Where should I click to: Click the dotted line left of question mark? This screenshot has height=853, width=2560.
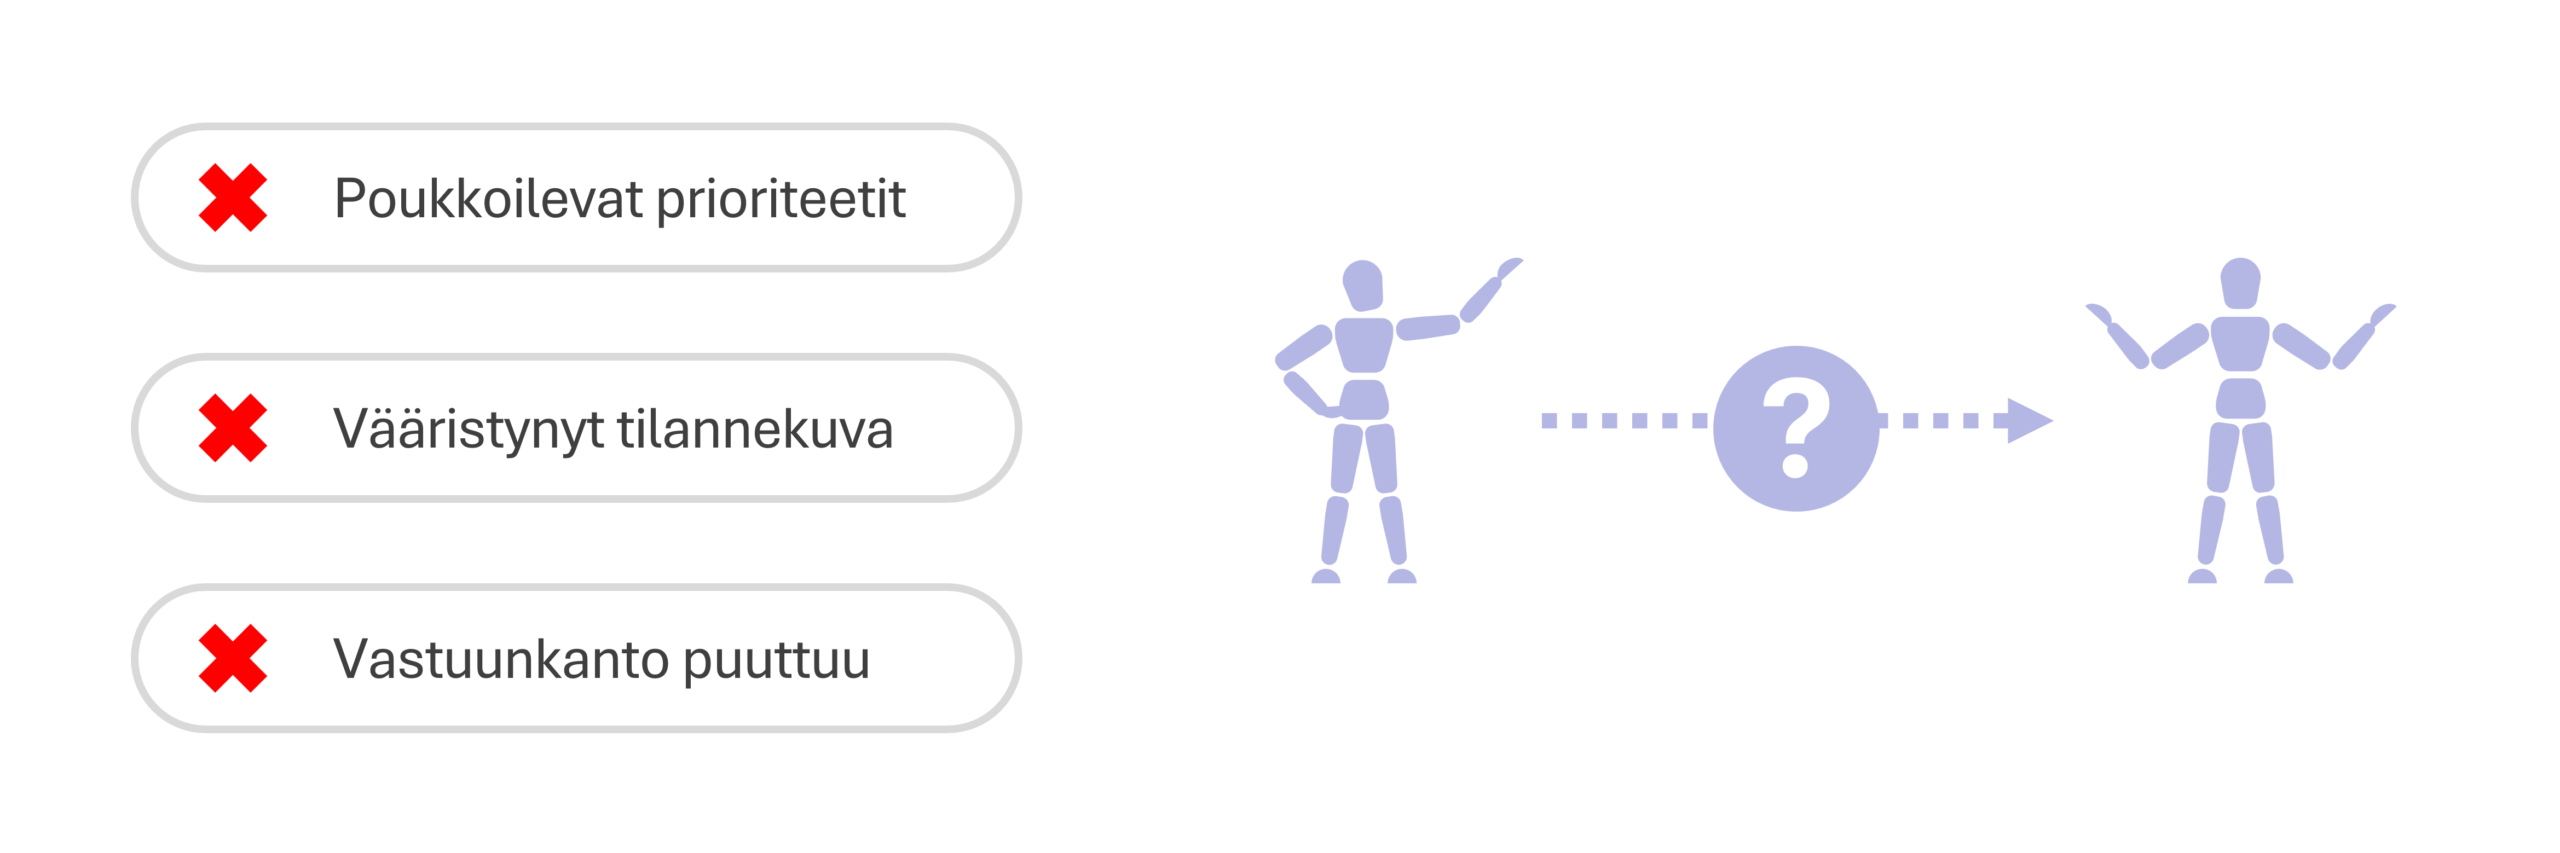tap(1625, 421)
